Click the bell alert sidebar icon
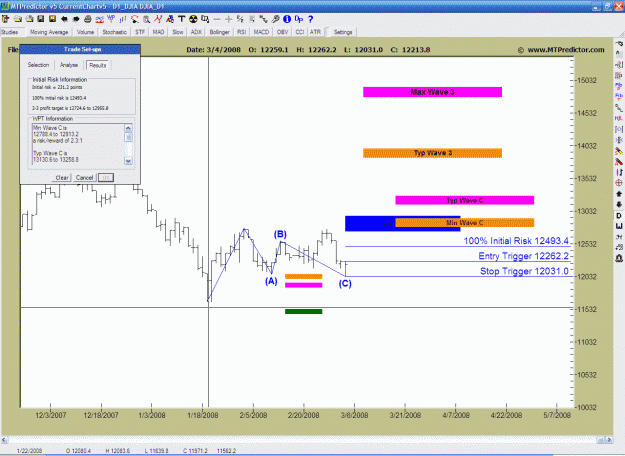This screenshot has height=456, width=625. (x=619, y=258)
